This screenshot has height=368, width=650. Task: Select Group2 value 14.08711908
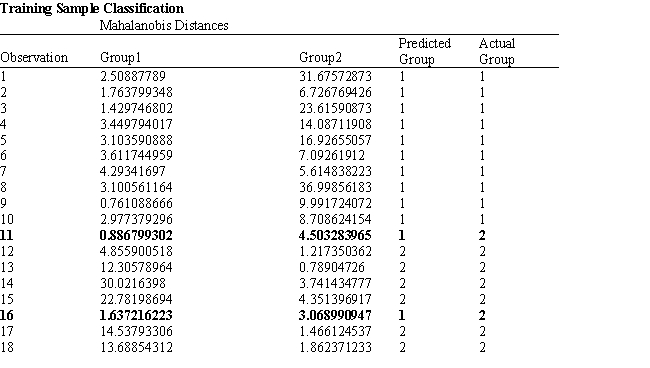point(335,124)
